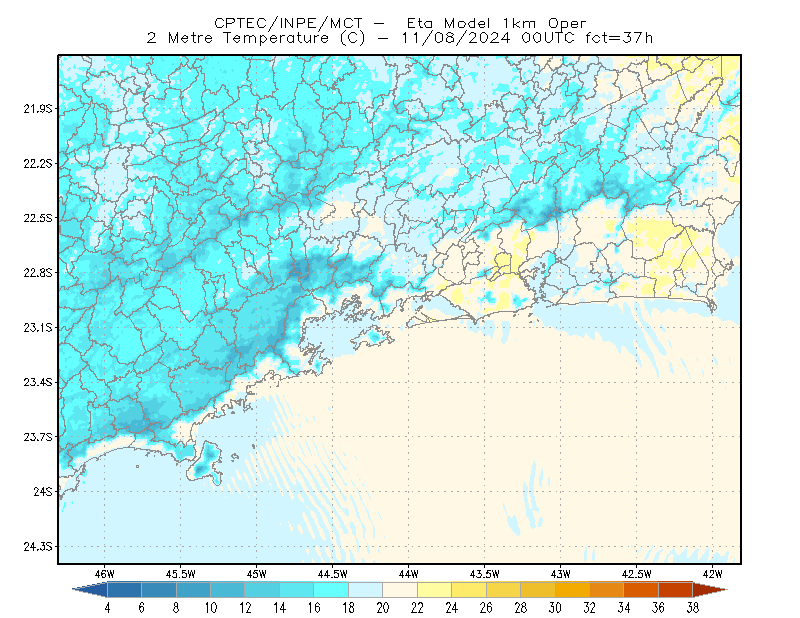Click the 46W longitude axis label
This screenshot has height=618, width=800.
[x=105, y=574]
